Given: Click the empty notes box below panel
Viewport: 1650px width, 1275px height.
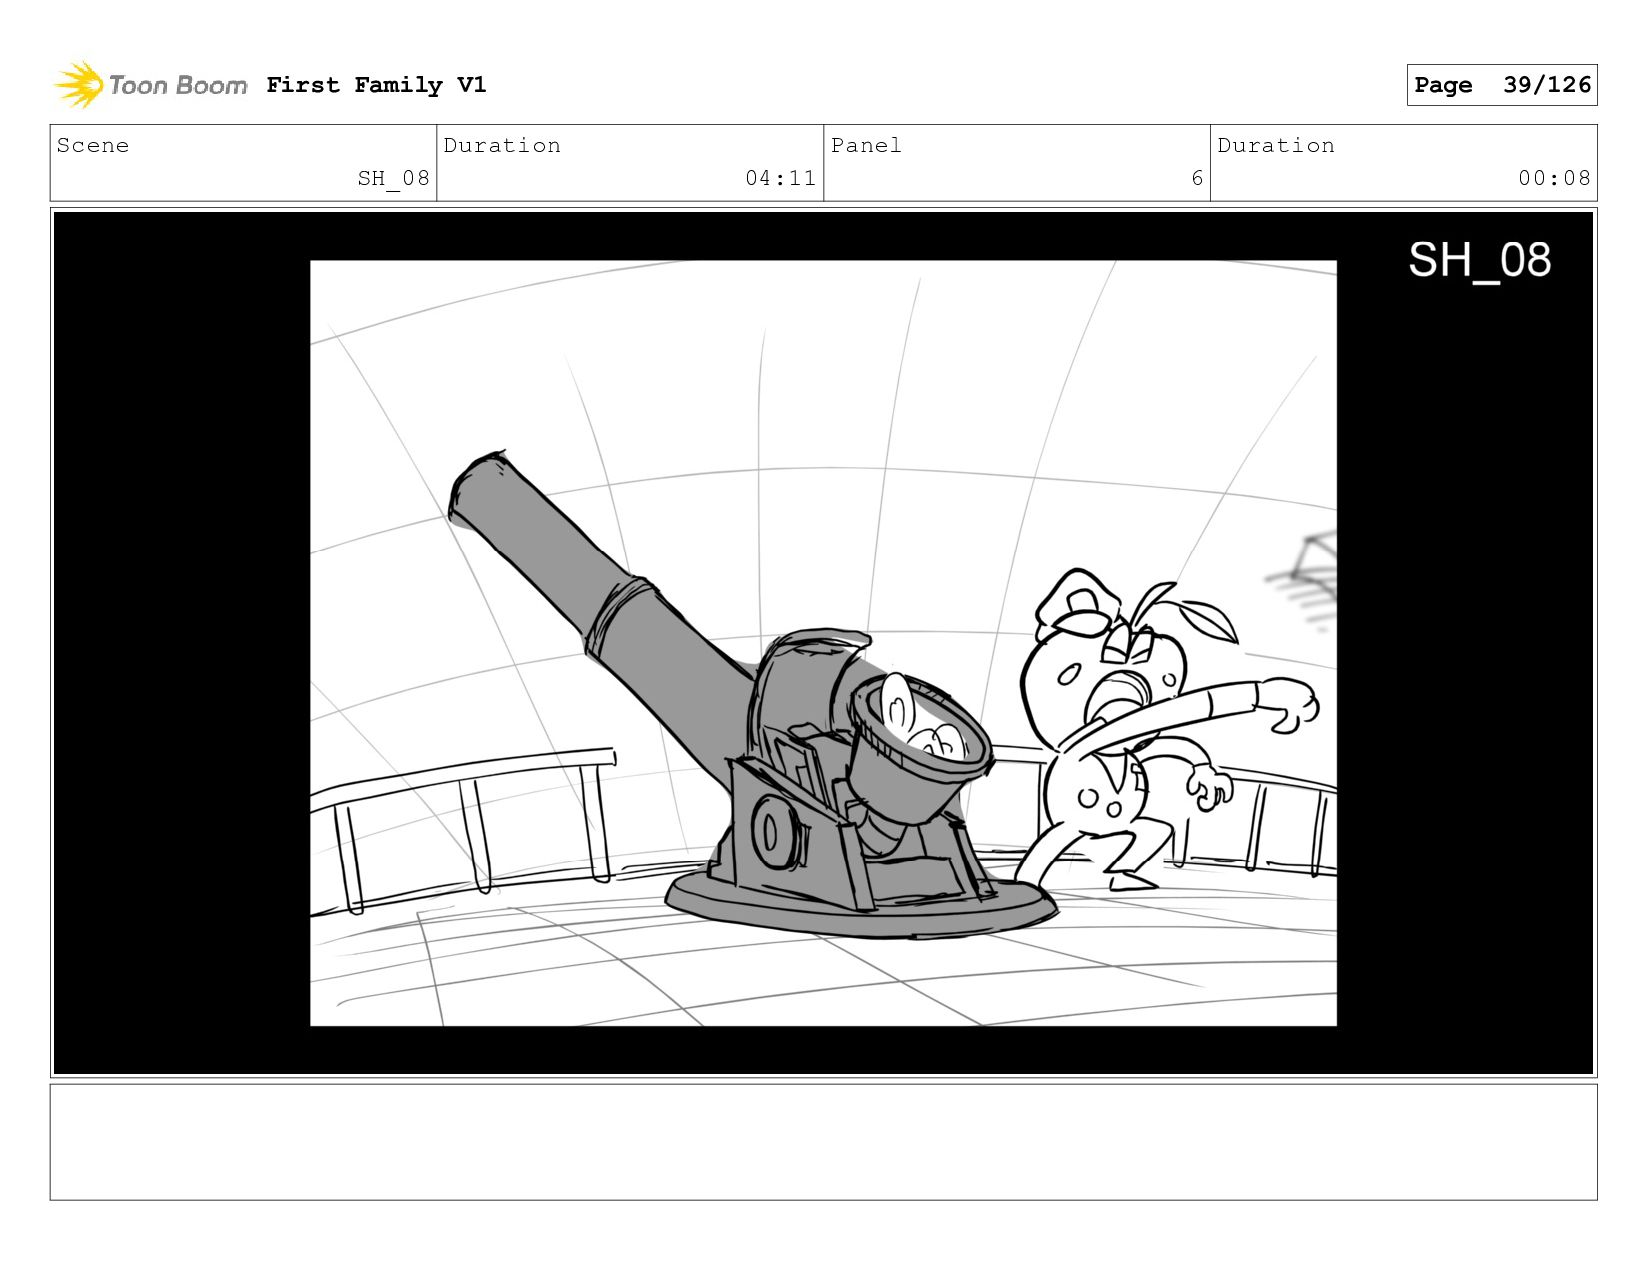Looking at the screenshot, I should (x=823, y=1142).
